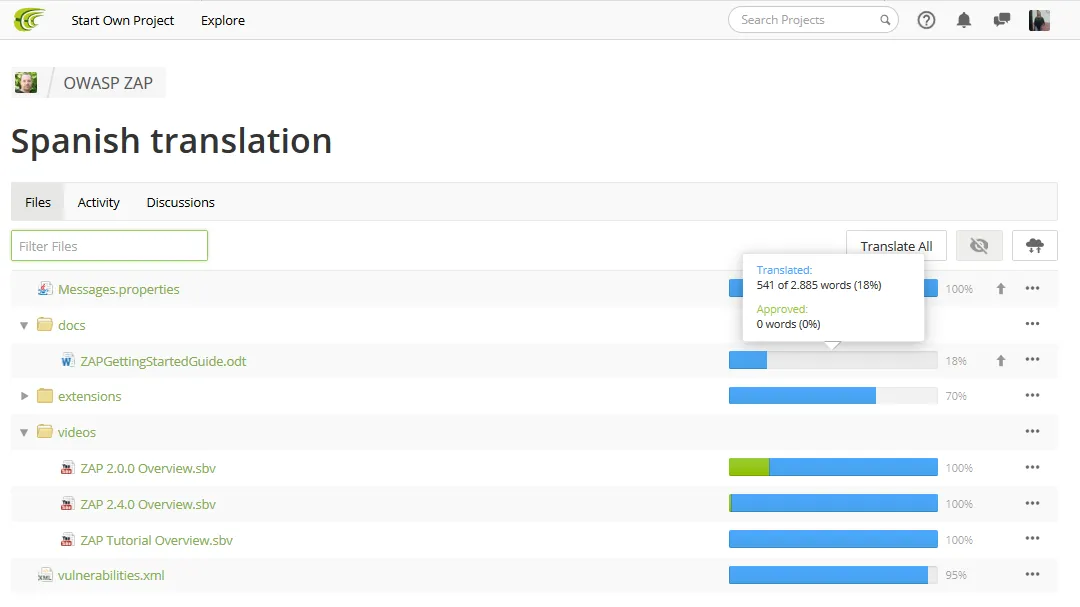Image resolution: width=1080 pixels, height=607 pixels.
Task: Click vulnerabilities.xml 95% progress bar
Action: pyautogui.click(x=833, y=575)
